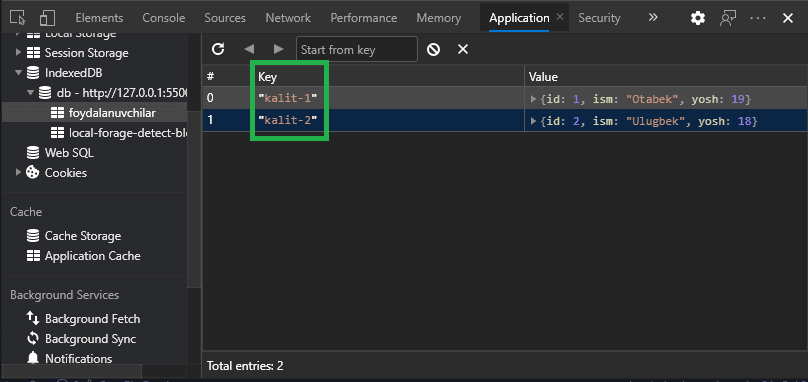Switch to the Console tab

[164, 18]
